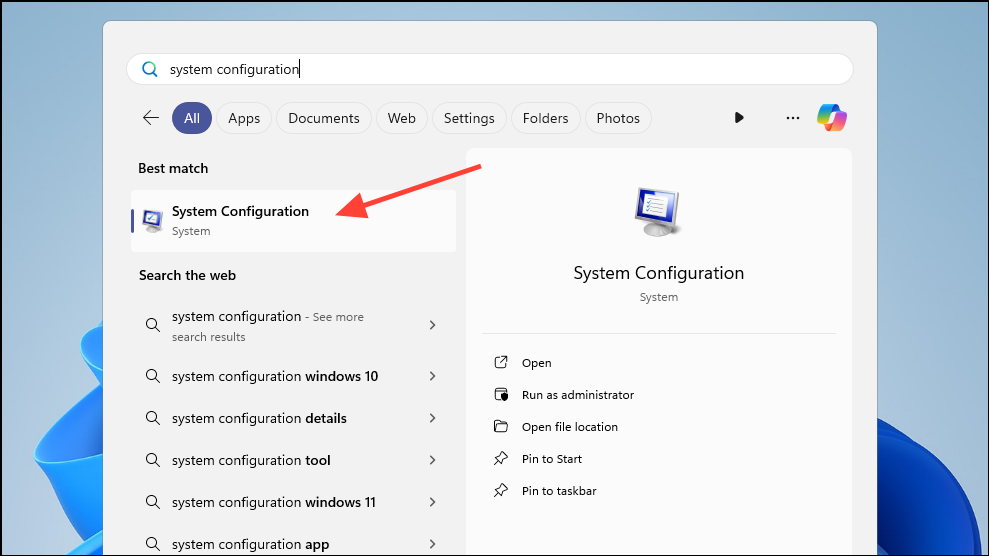Click System Configuration title in preview pane

[658, 273]
